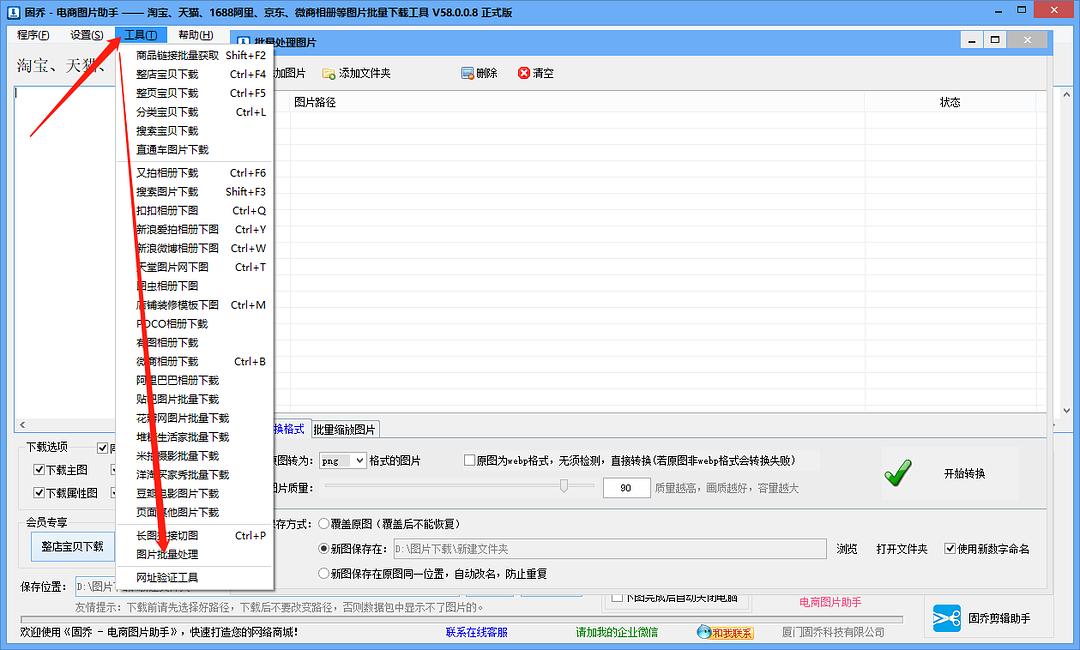
Task: Click the 开始转换 button
Action: tap(964, 474)
